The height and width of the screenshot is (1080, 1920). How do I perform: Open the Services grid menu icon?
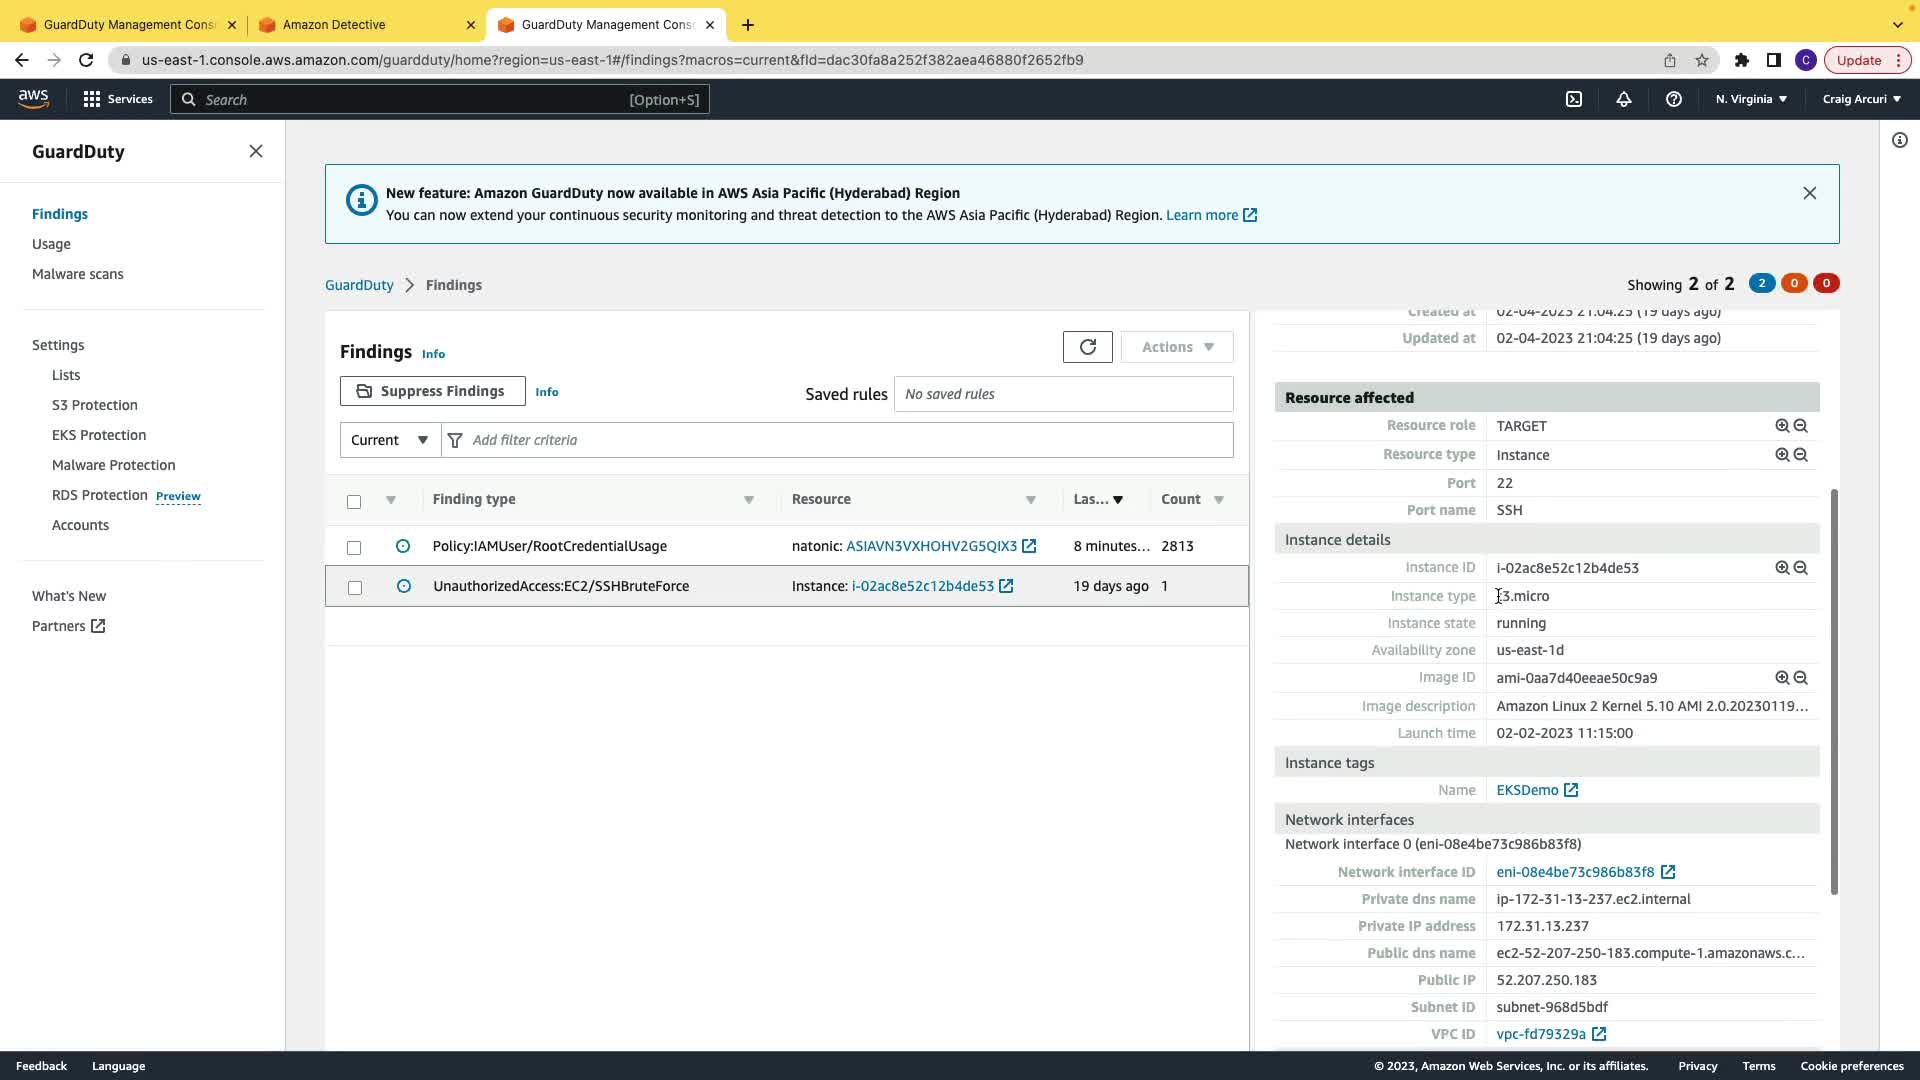(92, 99)
